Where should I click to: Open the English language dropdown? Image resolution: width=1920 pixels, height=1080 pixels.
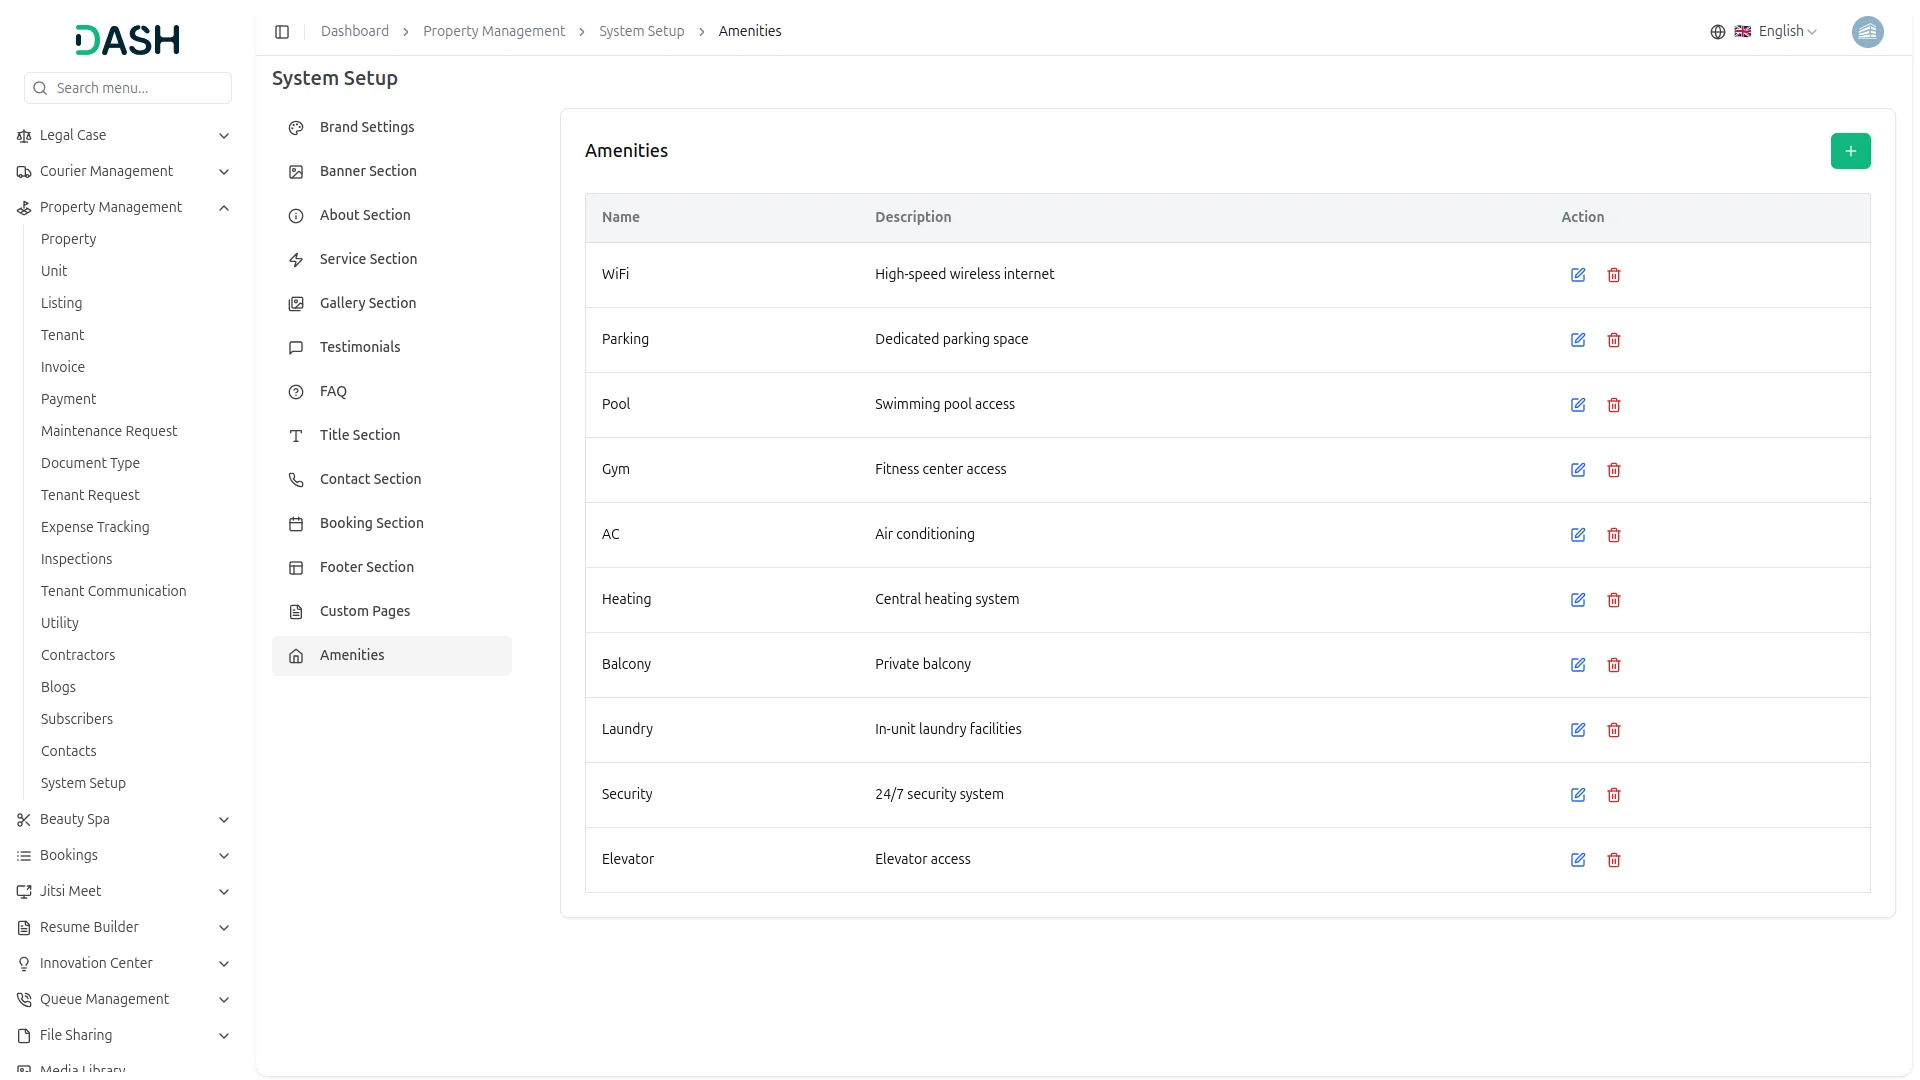click(x=1776, y=32)
